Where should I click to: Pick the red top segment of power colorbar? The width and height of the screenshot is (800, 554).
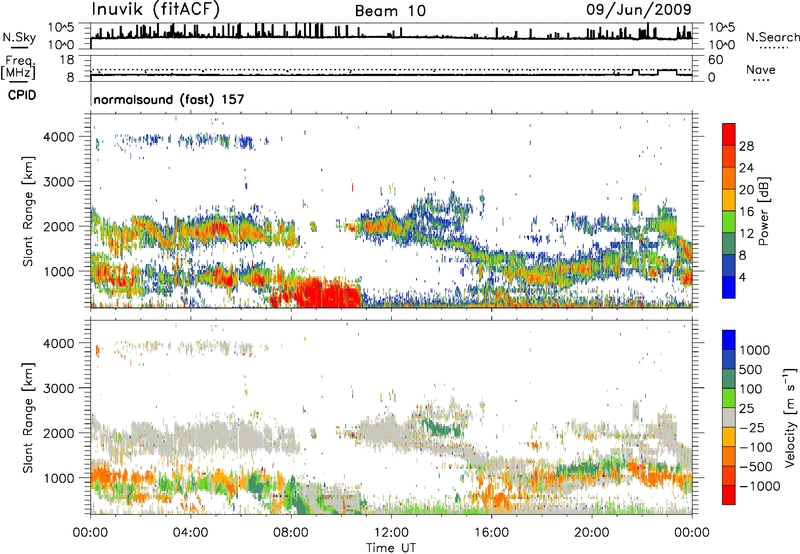point(729,135)
